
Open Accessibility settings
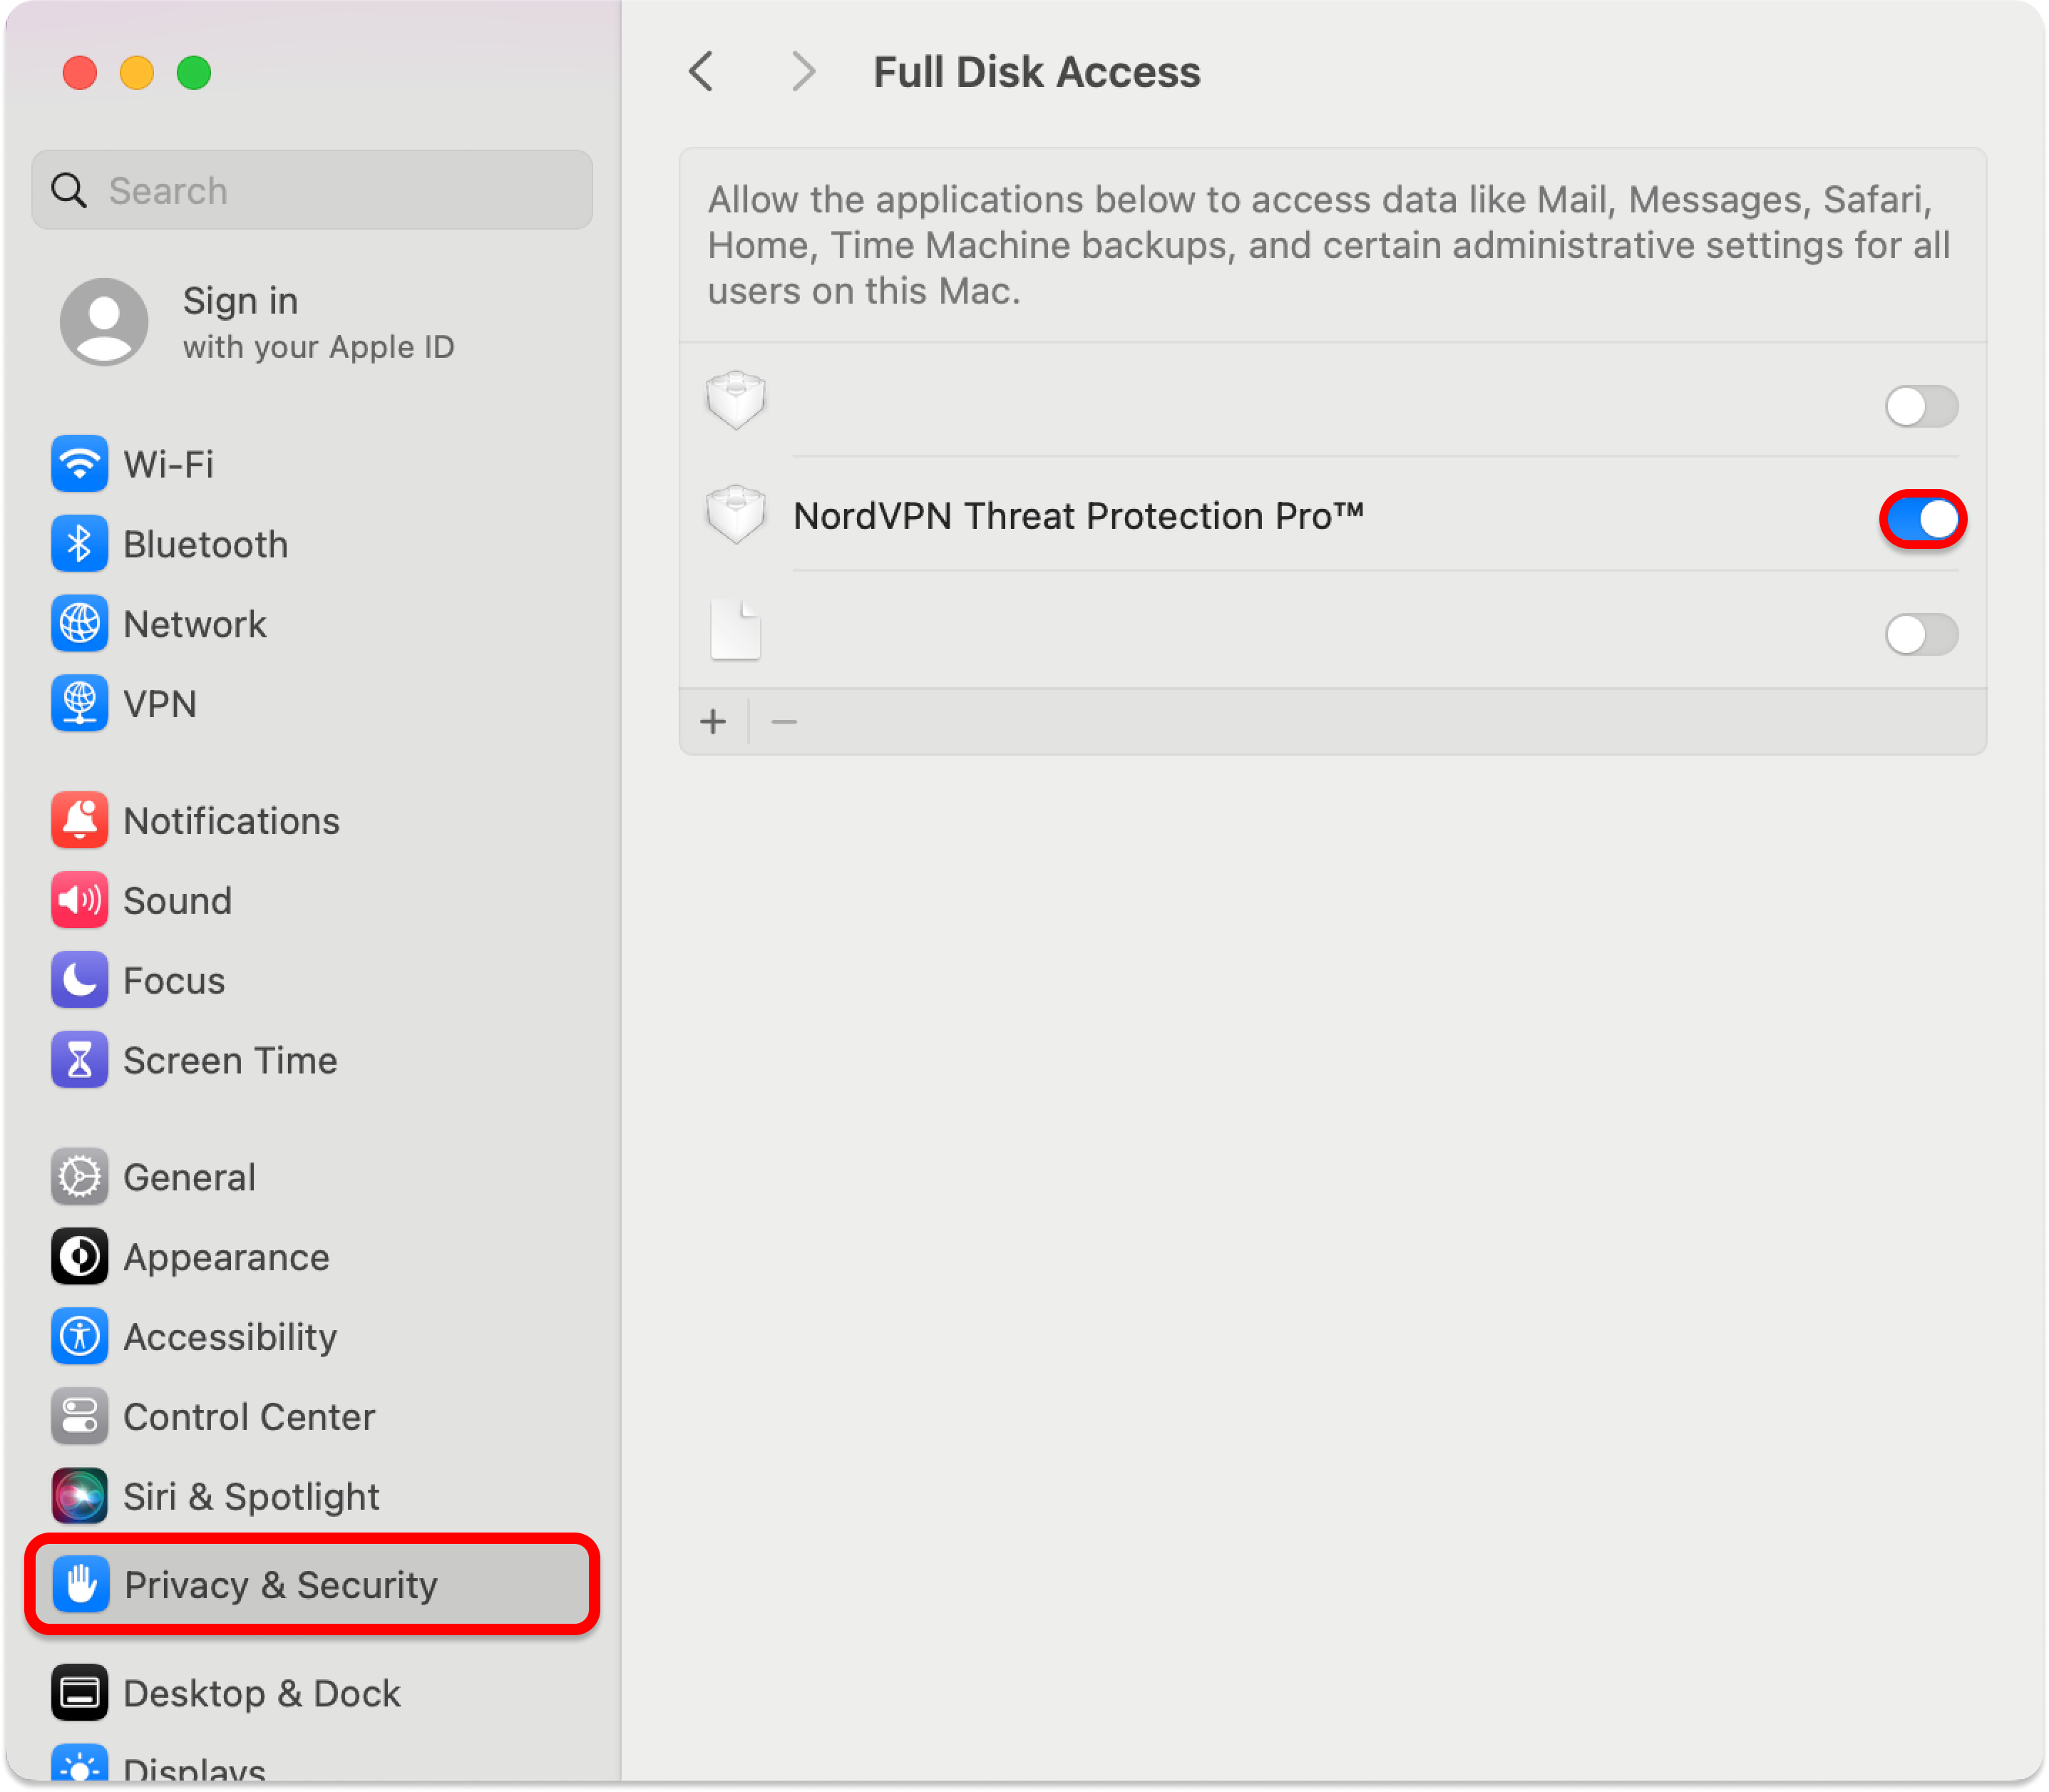click(x=230, y=1337)
